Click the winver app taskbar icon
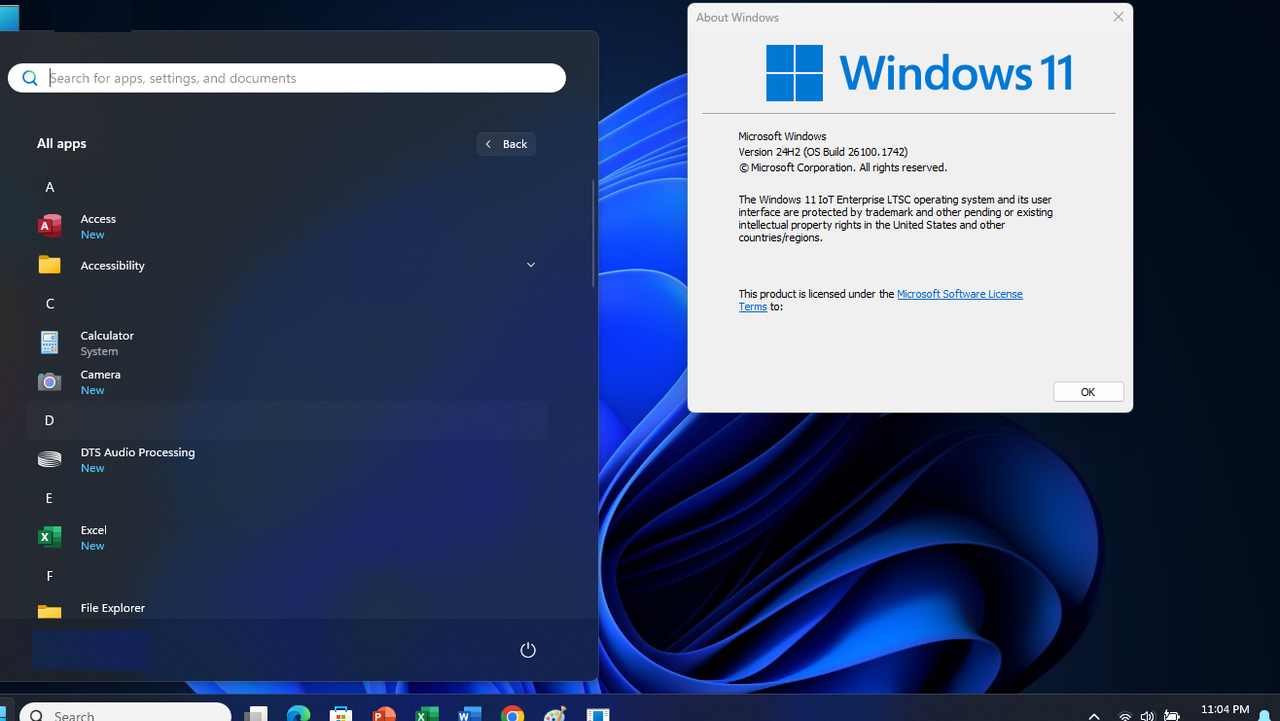This screenshot has height=721, width=1280. (598, 713)
